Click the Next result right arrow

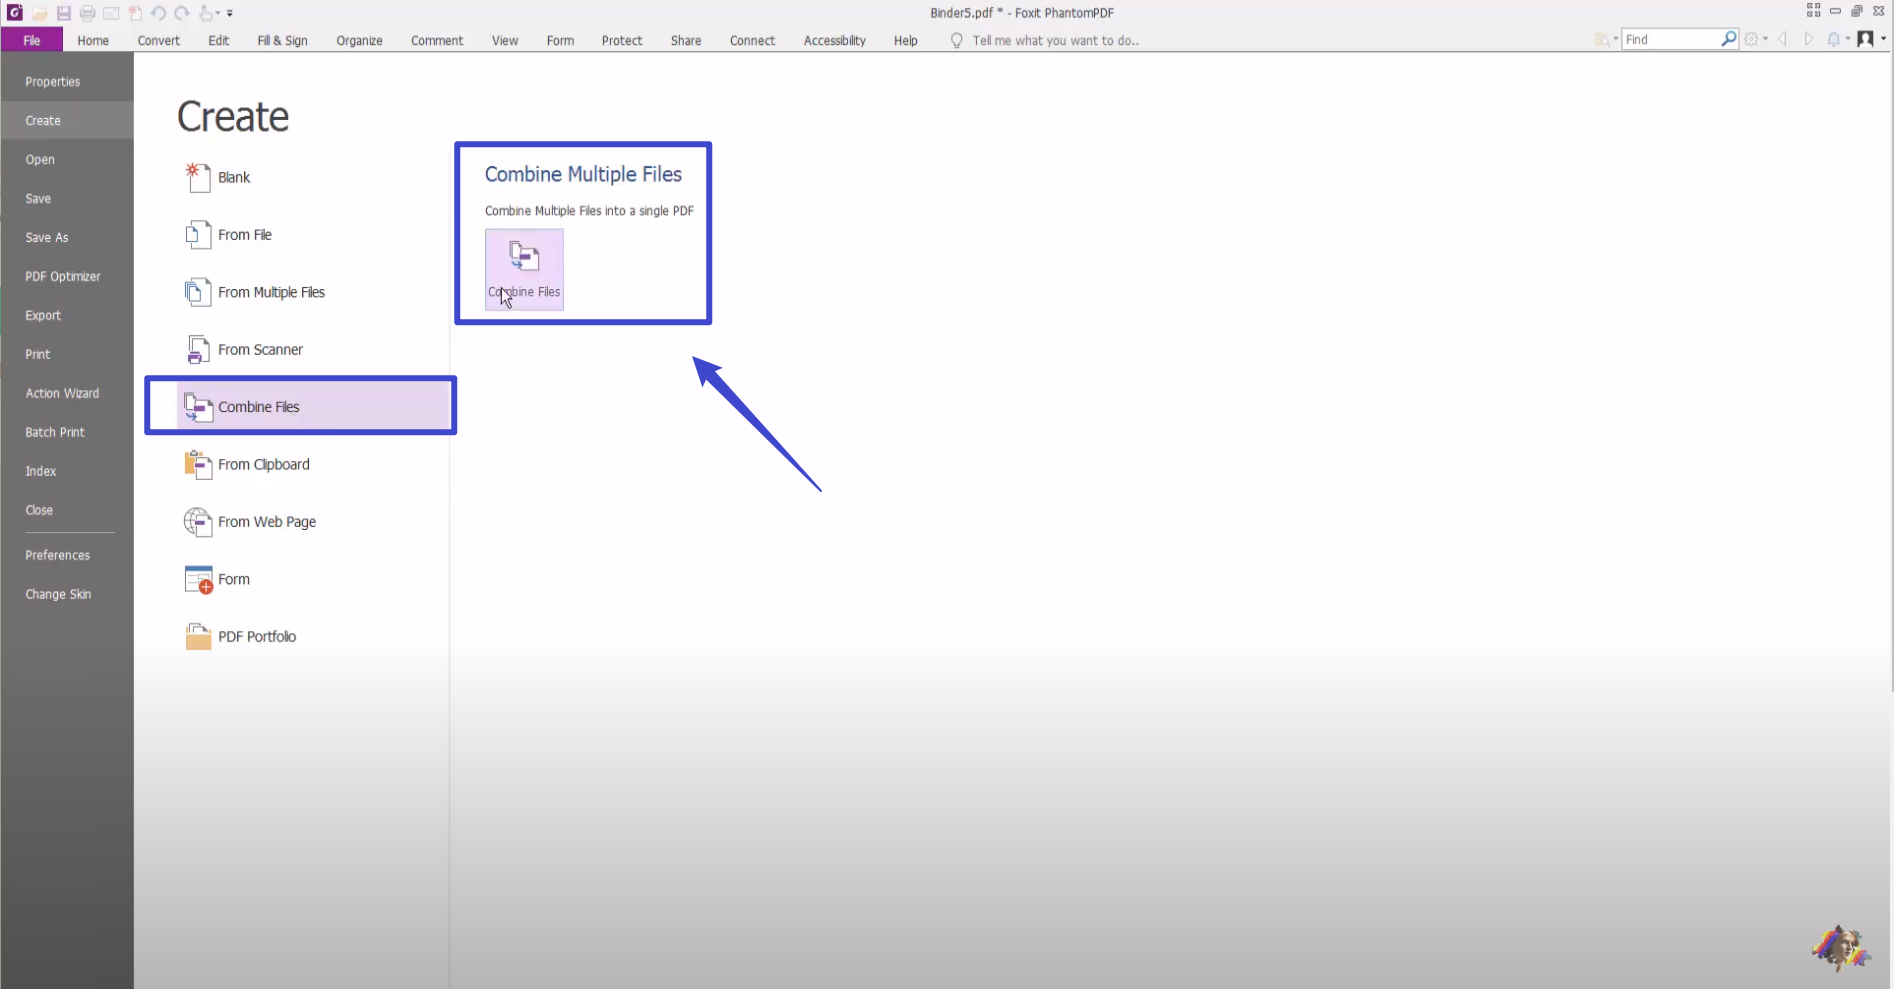point(1808,39)
